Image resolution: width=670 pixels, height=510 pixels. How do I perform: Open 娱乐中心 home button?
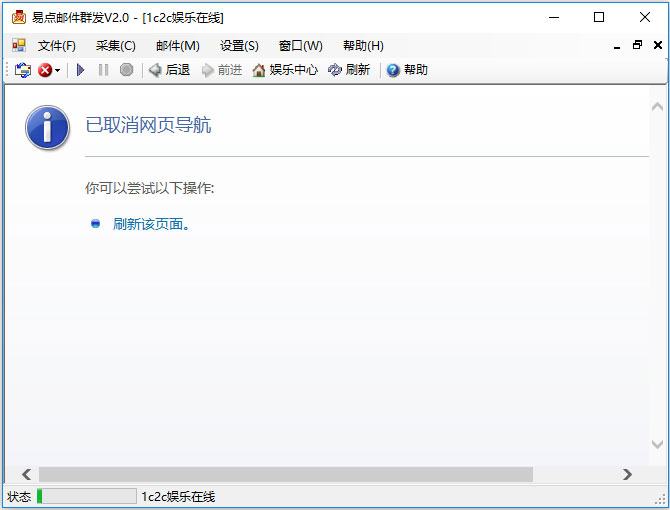[x=285, y=70]
